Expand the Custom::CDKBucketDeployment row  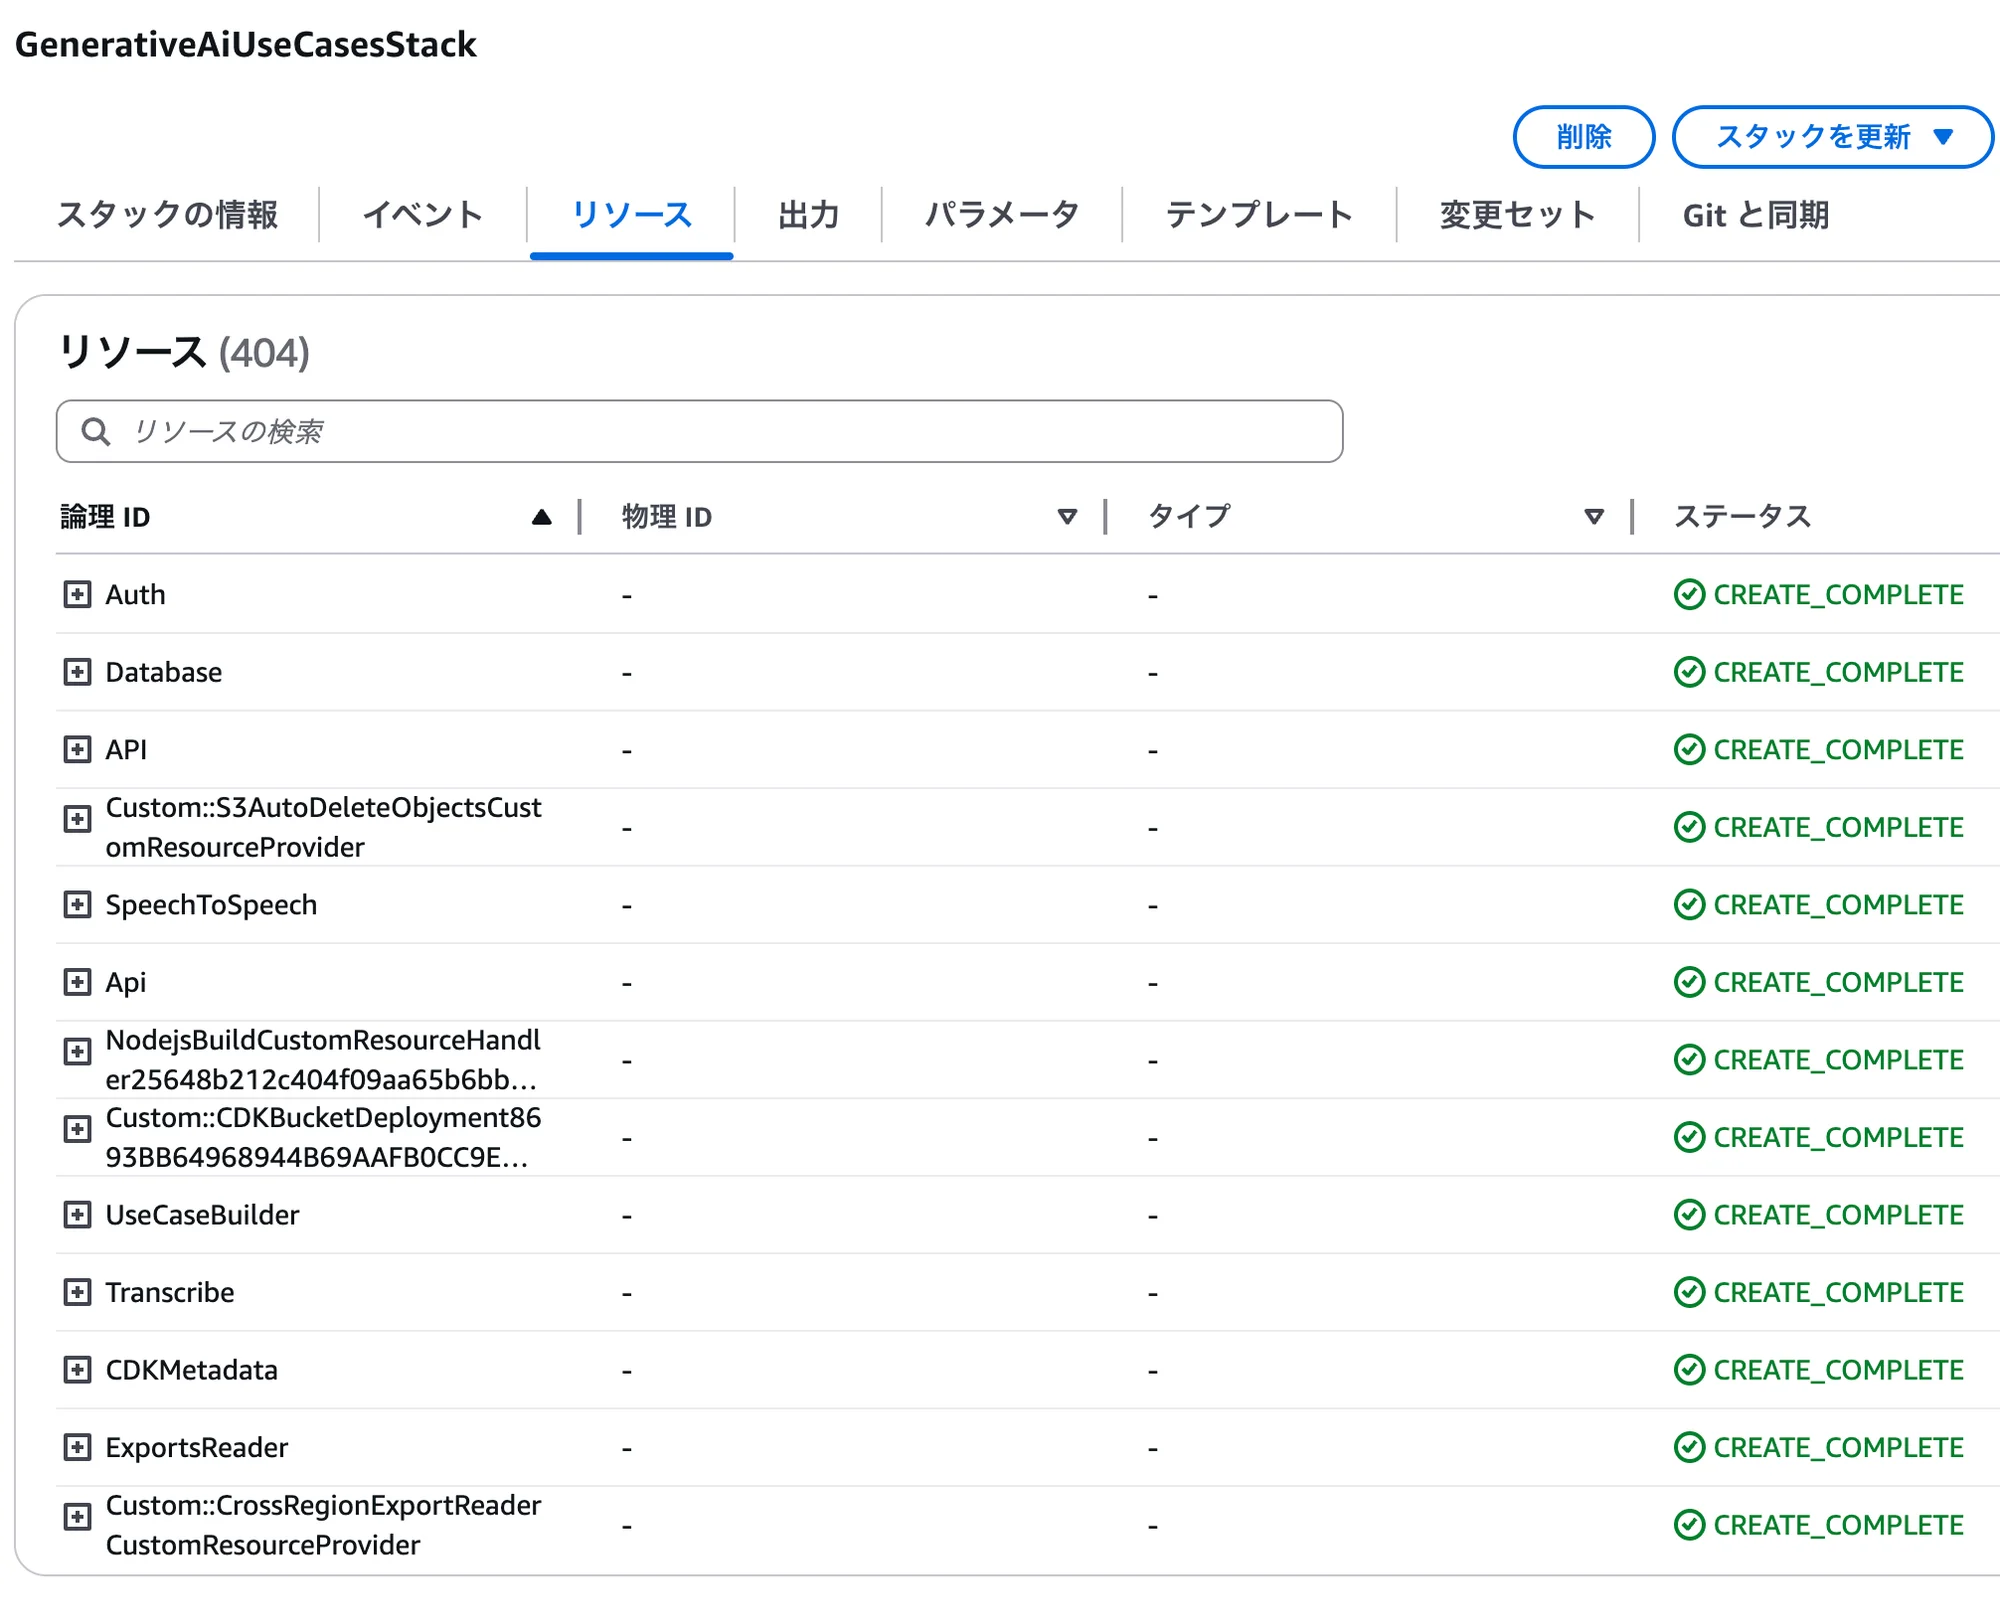point(77,1129)
